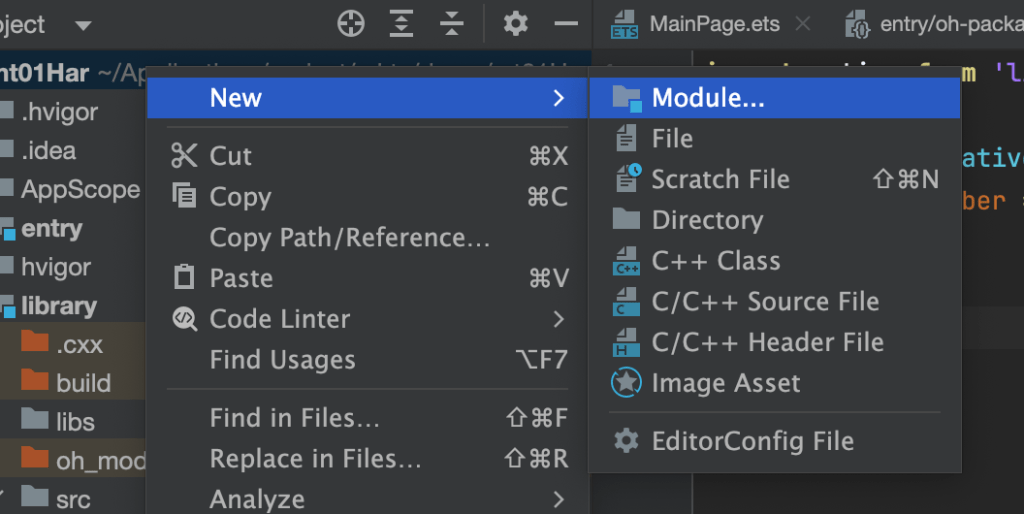
Task: Click the locate/select opened file target icon
Action: coord(351,24)
